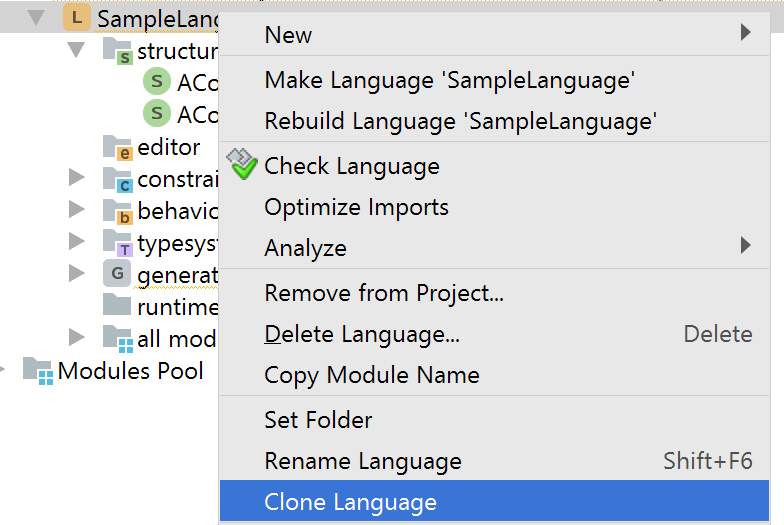The image size is (784, 525).
Task: Collapse the SampleLanguage tree node
Action: point(37,18)
